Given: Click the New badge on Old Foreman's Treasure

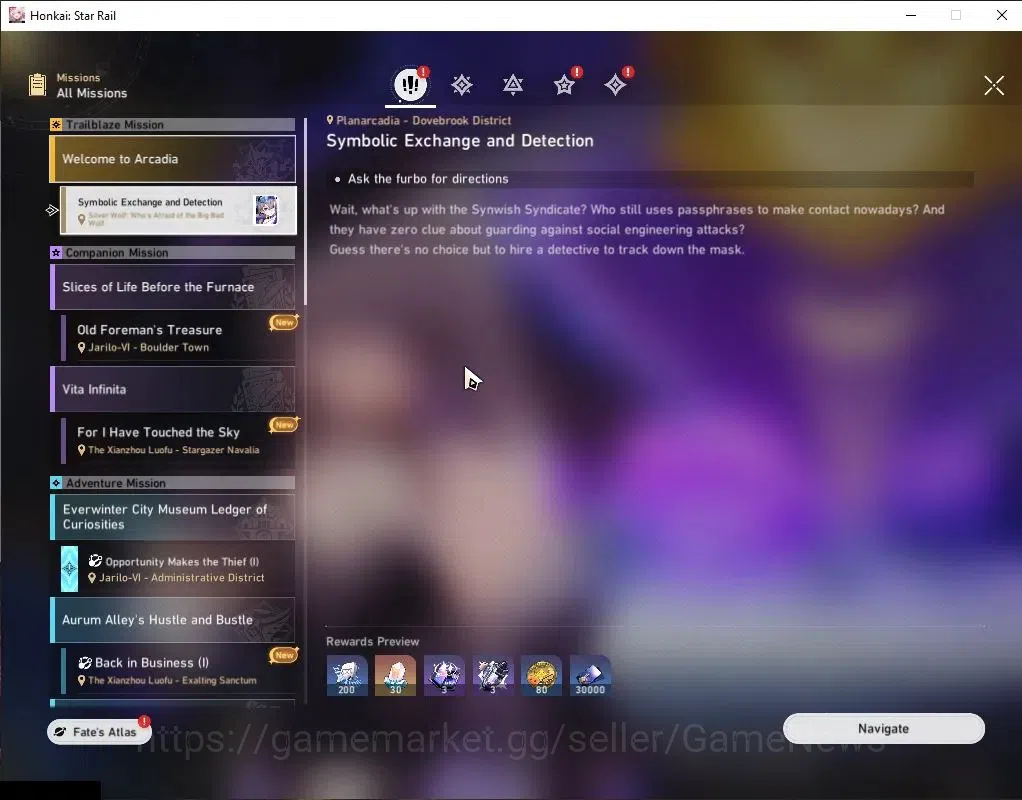Looking at the screenshot, I should [284, 322].
